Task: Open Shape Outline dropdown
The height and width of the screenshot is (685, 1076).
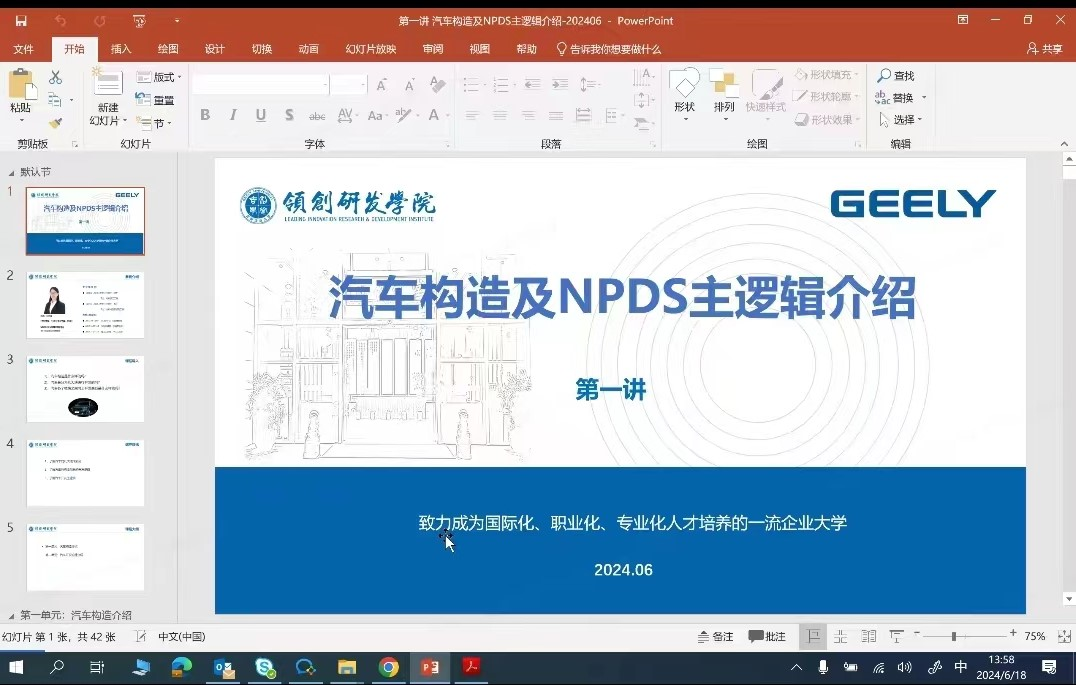Action: [x=828, y=97]
